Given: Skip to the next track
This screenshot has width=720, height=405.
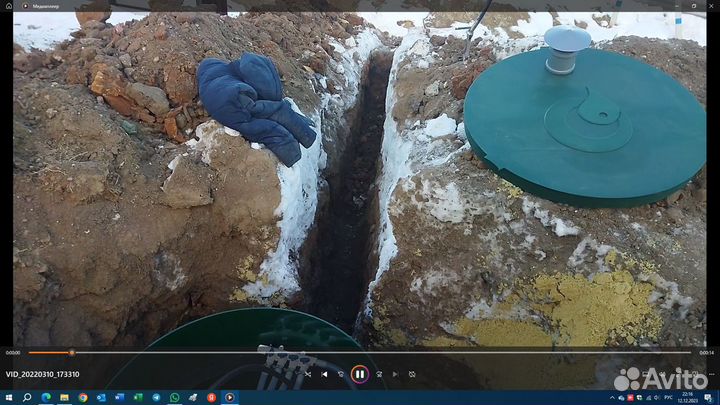Looking at the screenshot, I should [x=395, y=374].
